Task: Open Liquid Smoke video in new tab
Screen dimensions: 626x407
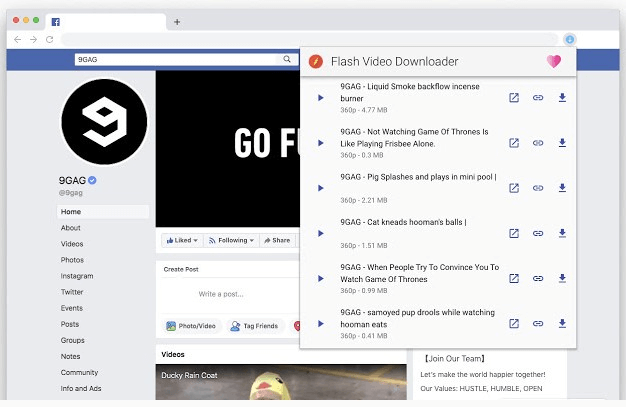Action: [514, 97]
